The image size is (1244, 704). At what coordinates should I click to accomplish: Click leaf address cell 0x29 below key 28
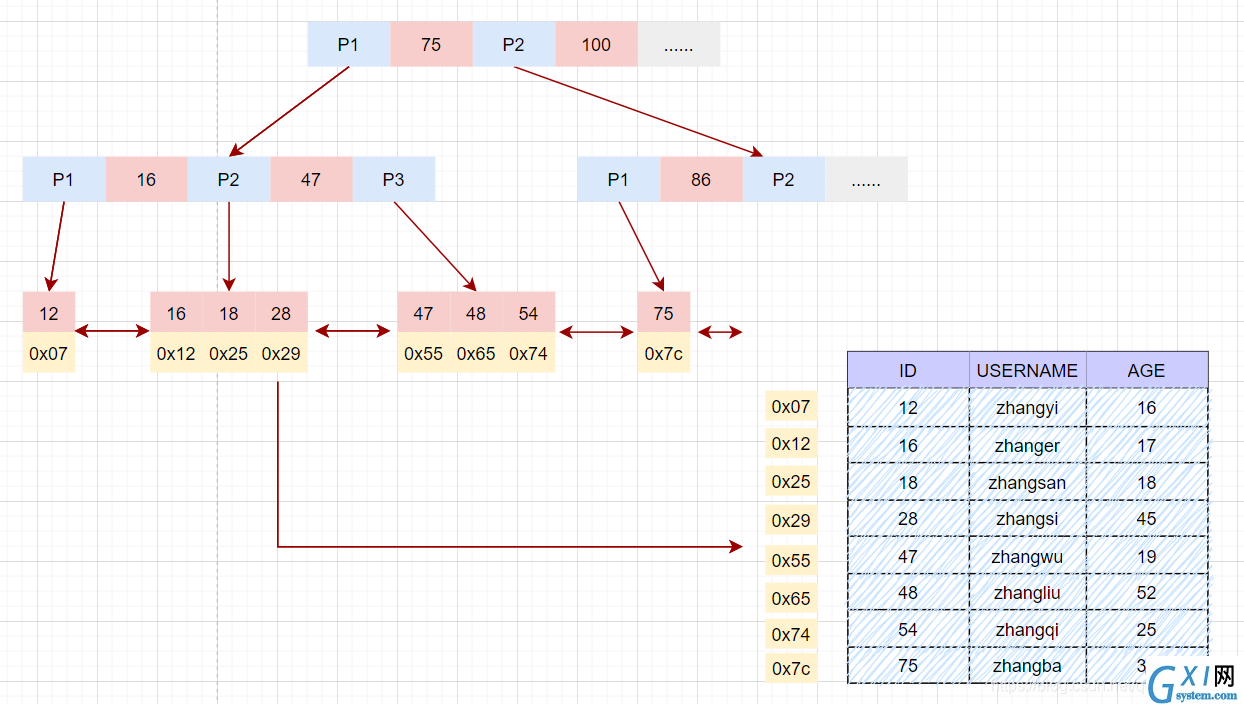[281, 352]
